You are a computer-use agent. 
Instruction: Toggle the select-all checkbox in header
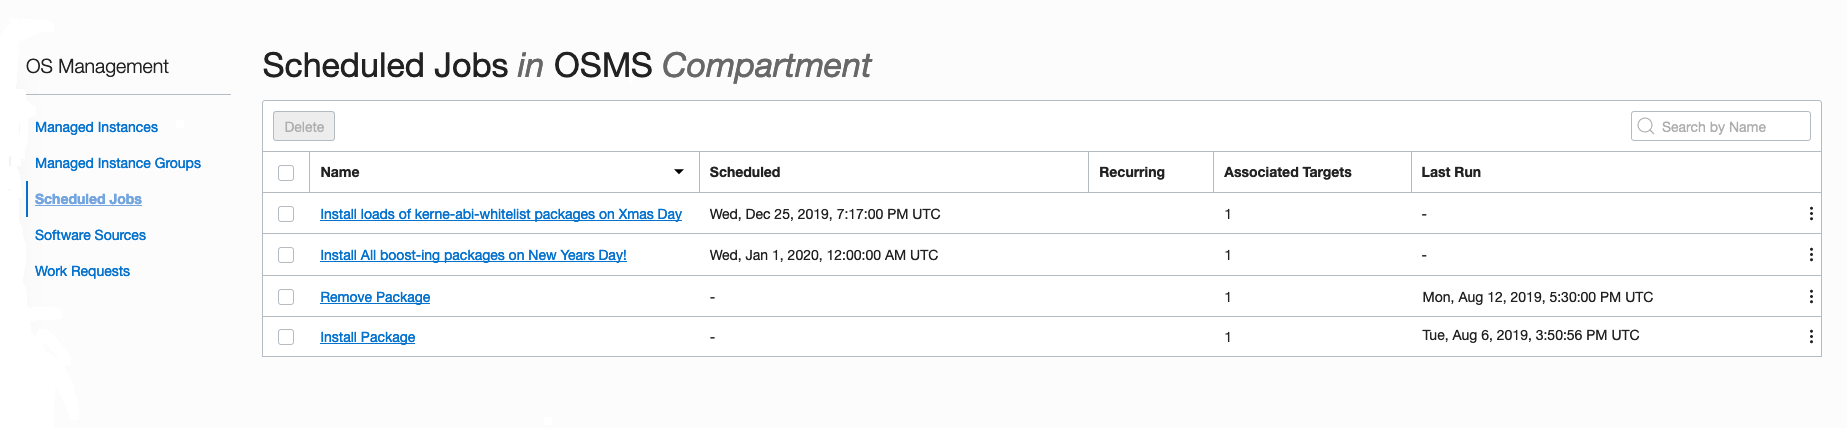286,173
